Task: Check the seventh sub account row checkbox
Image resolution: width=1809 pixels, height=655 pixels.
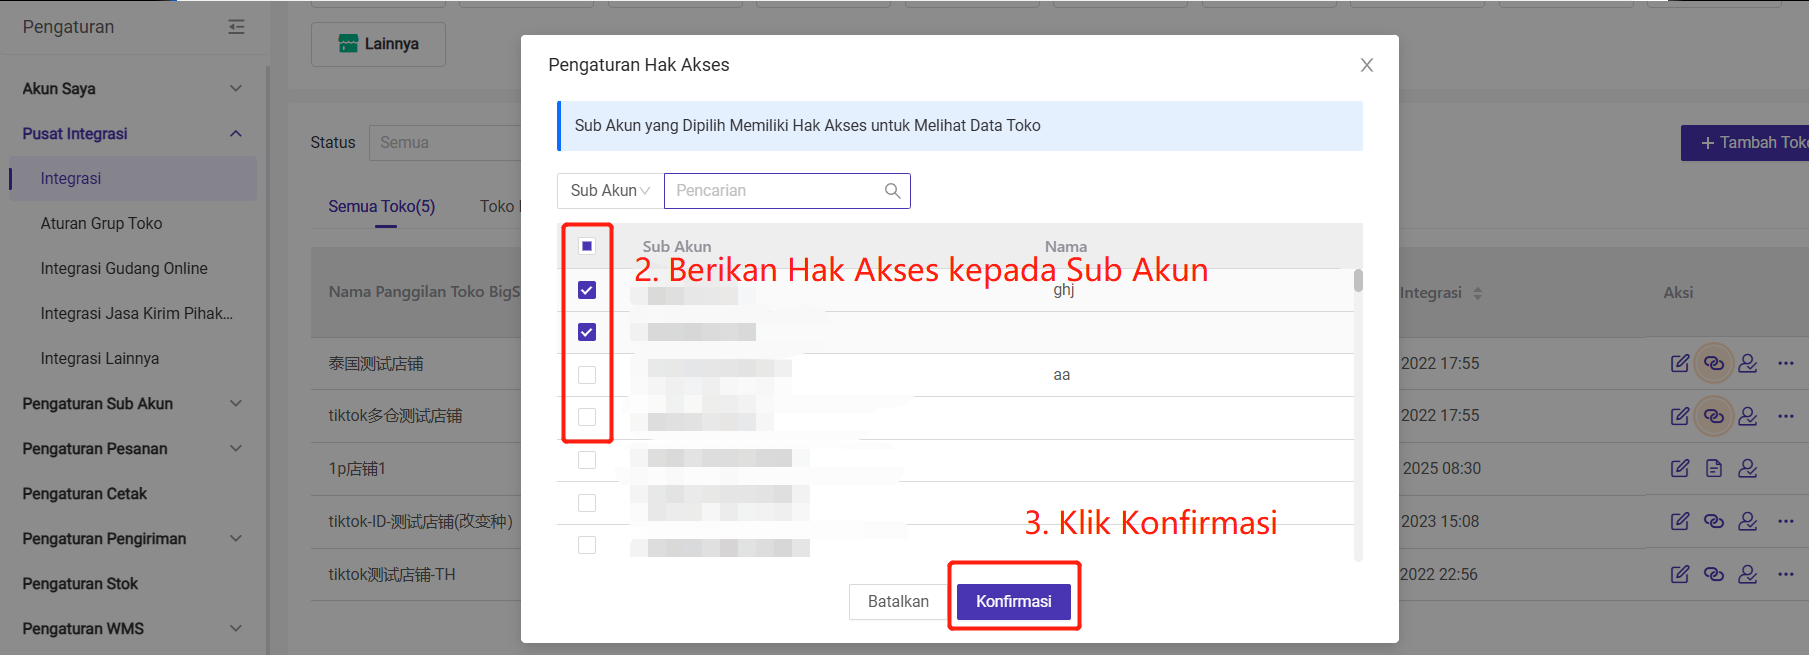Action: (x=587, y=545)
